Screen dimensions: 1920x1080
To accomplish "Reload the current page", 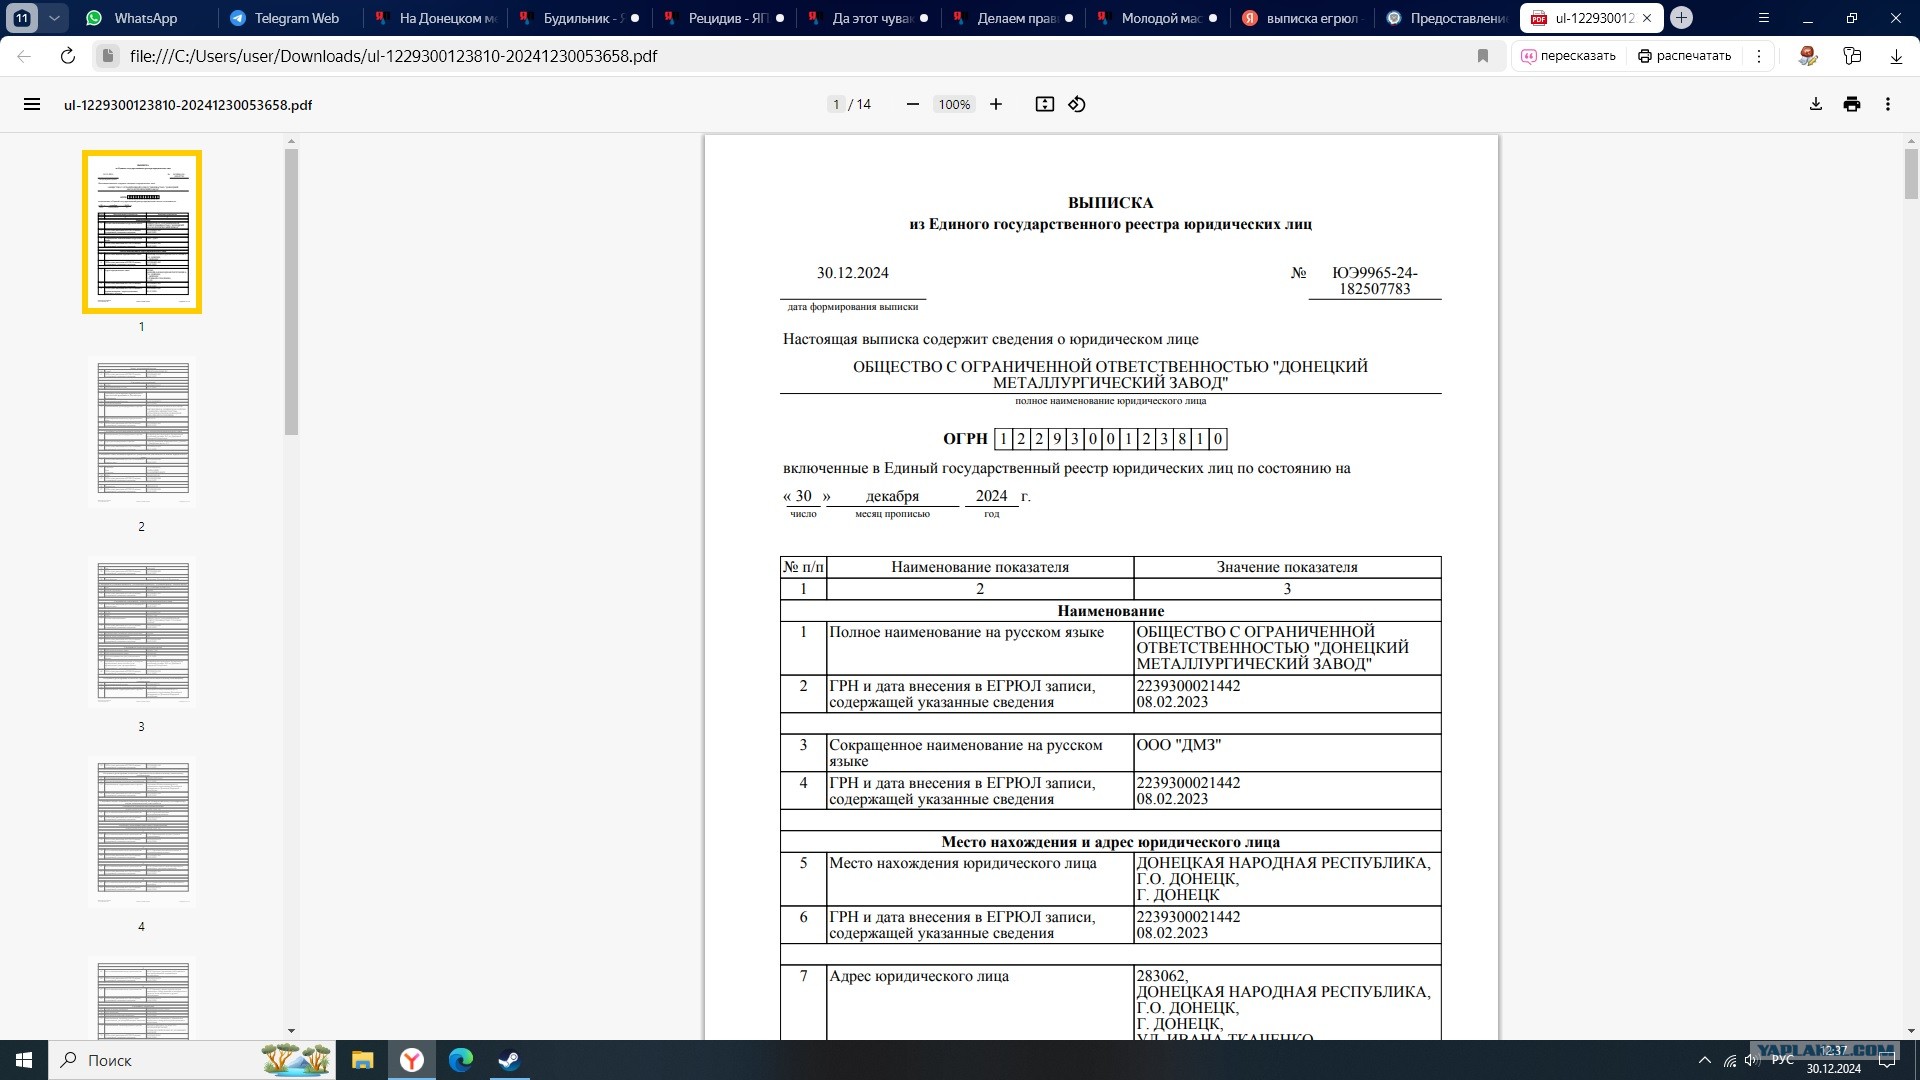I will tap(68, 56).
